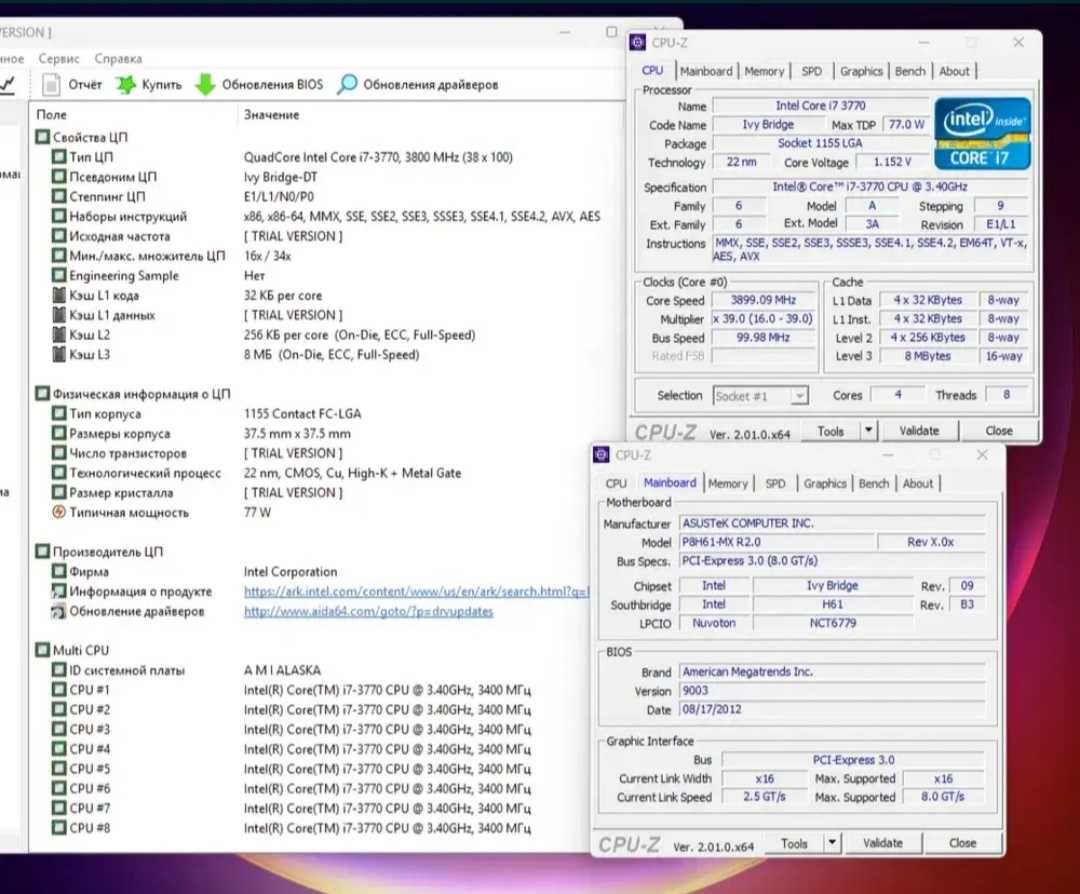1080x894 pixels.
Task: Open the aida64.com driver updates link
Action: pyautogui.click(x=368, y=611)
